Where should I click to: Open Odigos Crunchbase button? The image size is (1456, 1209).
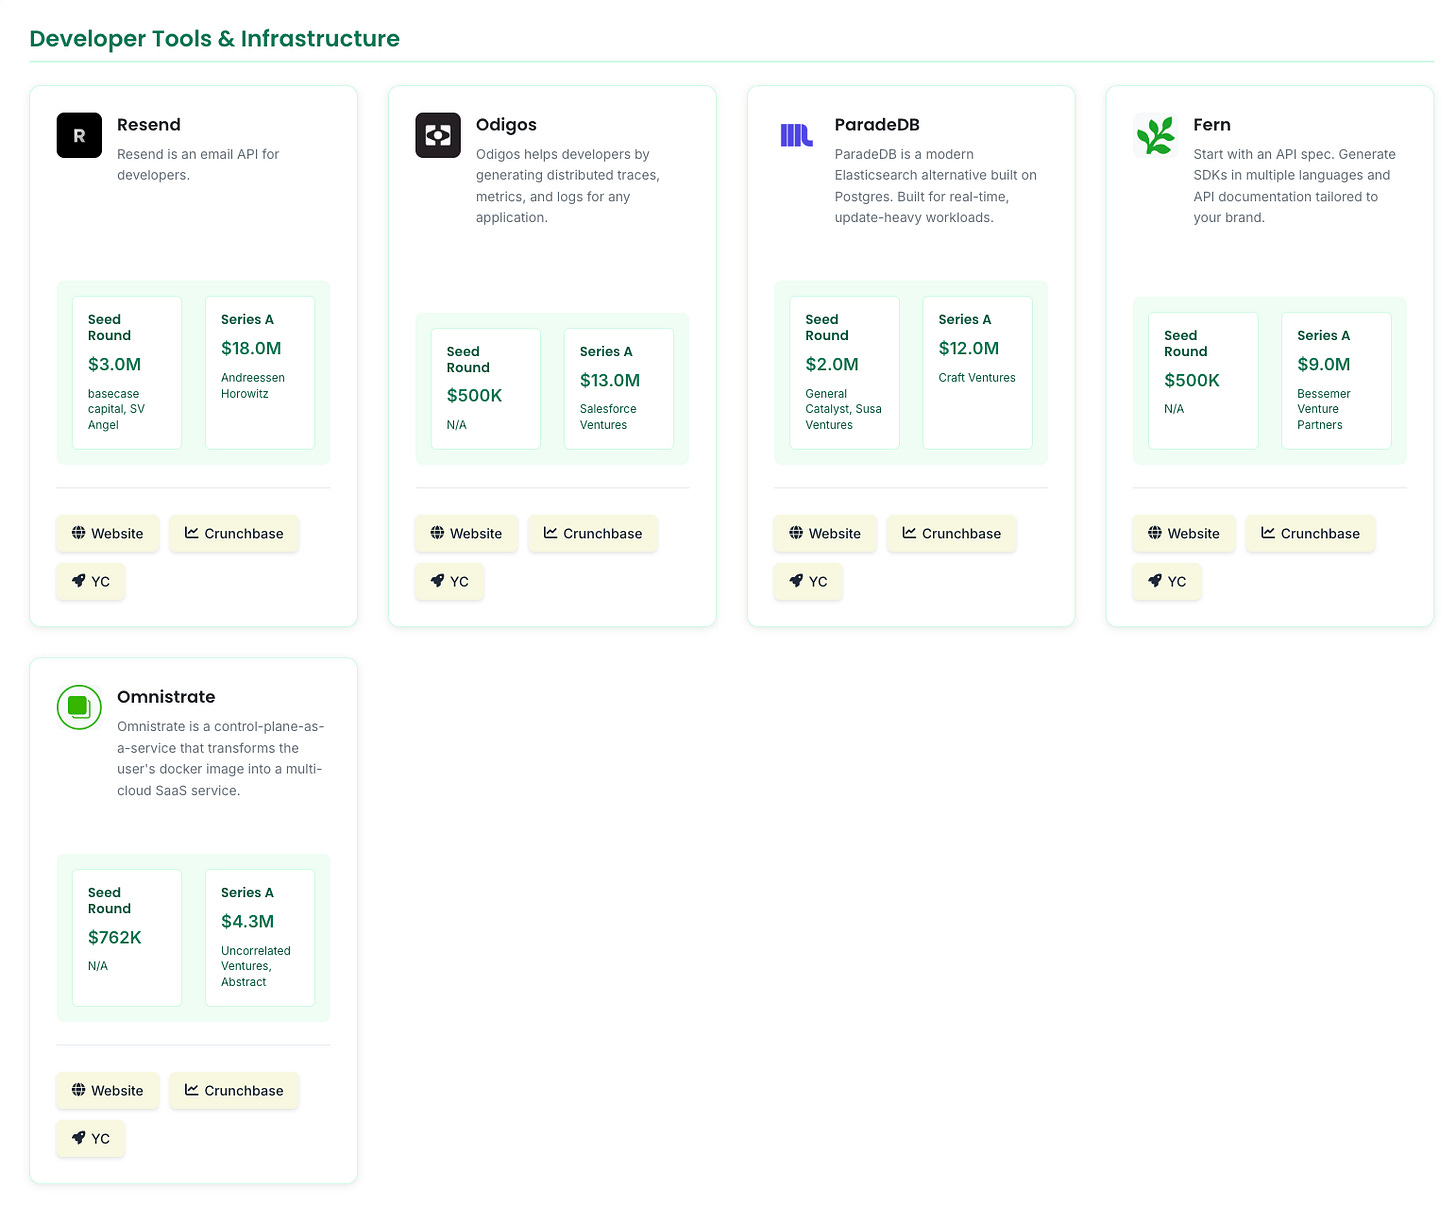click(x=593, y=533)
